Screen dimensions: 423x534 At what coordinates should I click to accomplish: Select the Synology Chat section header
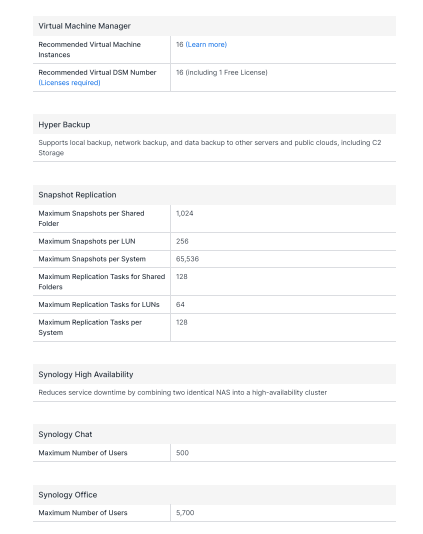click(x=214, y=434)
